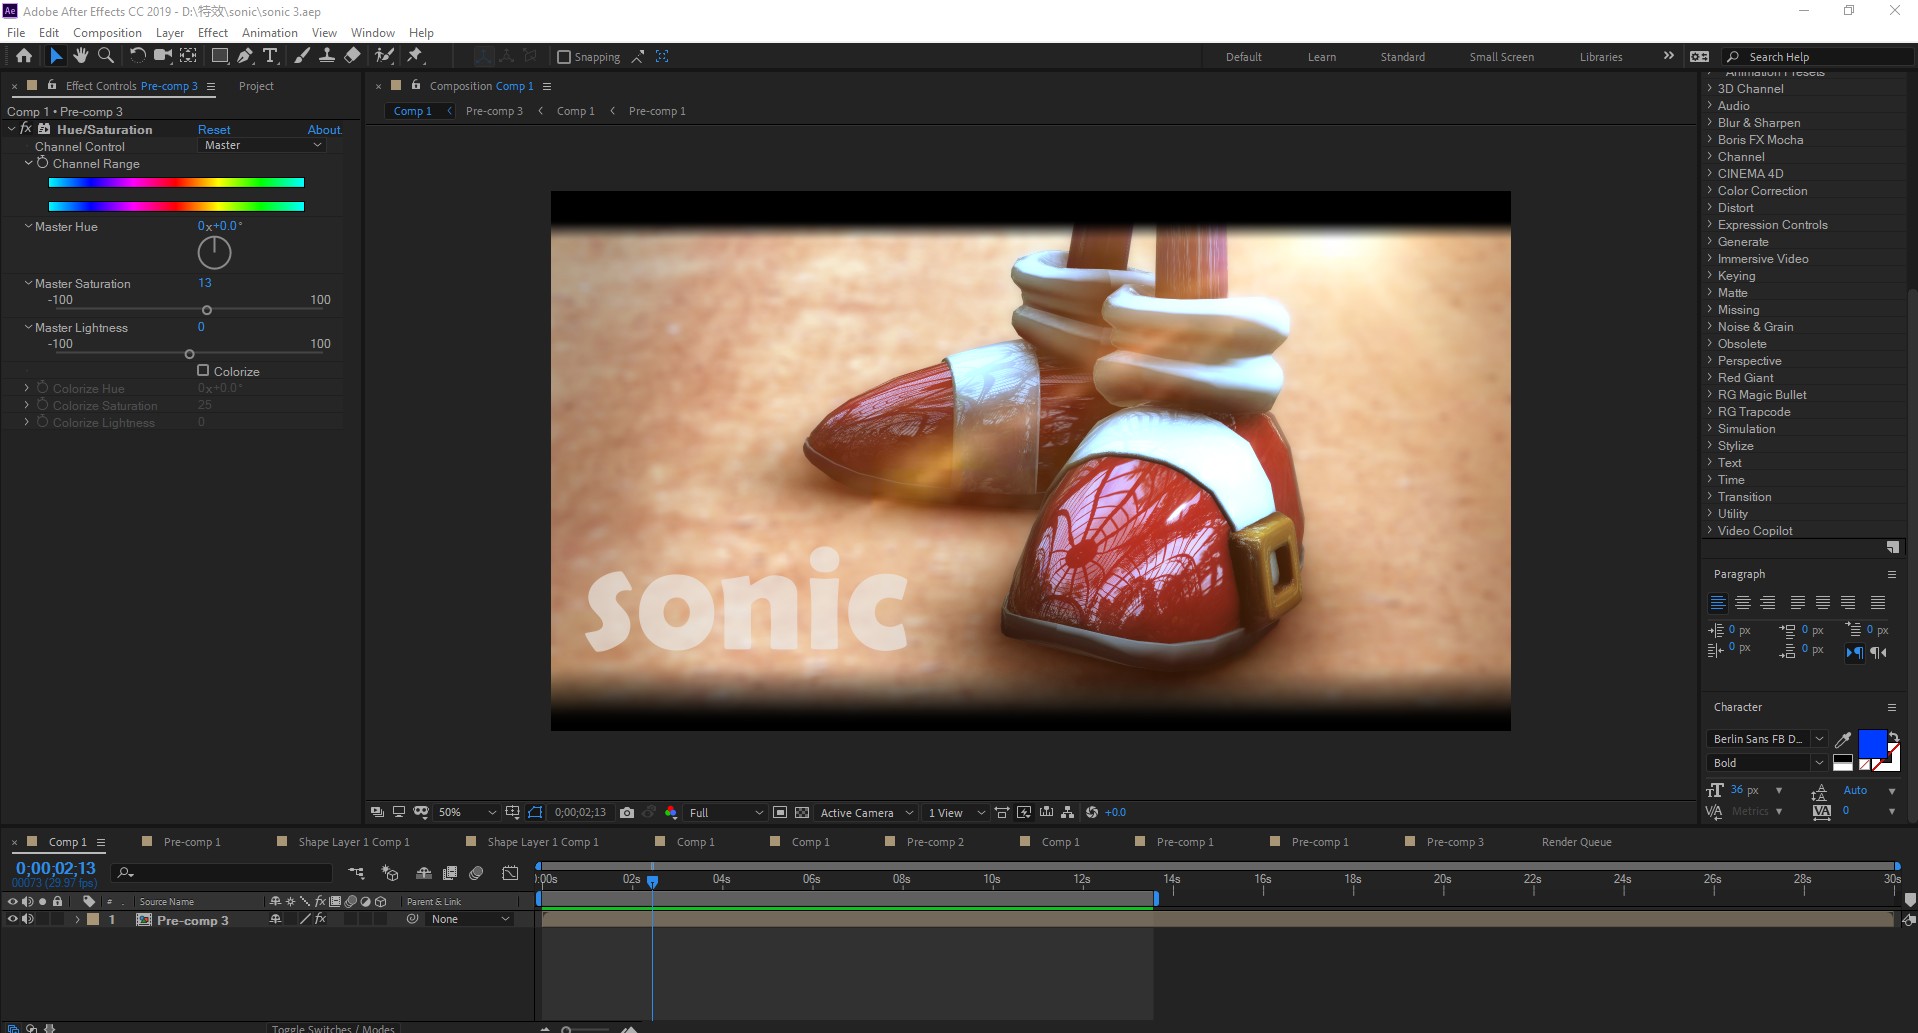Open the Effect menu

pos(213,32)
